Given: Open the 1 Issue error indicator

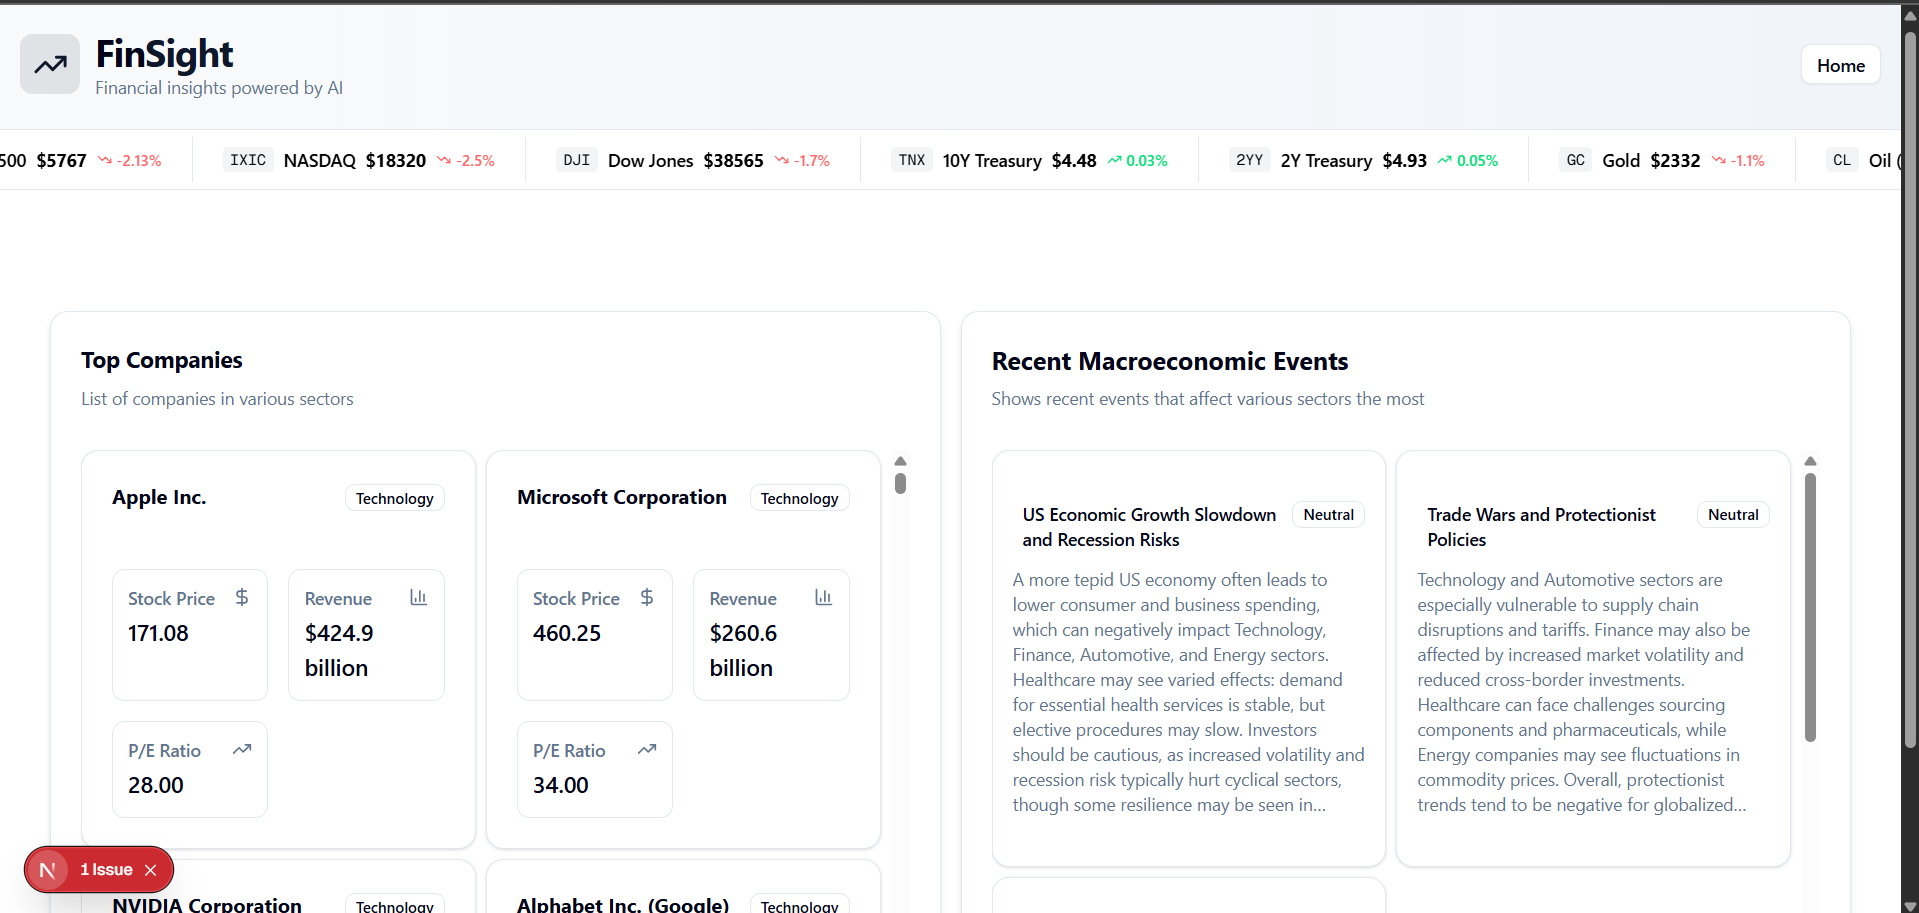Looking at the screenshot, I should [106, 870].
